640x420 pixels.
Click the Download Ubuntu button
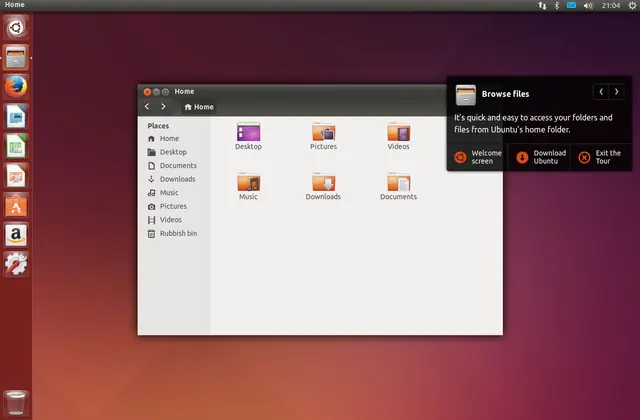(x=539, y=157)
